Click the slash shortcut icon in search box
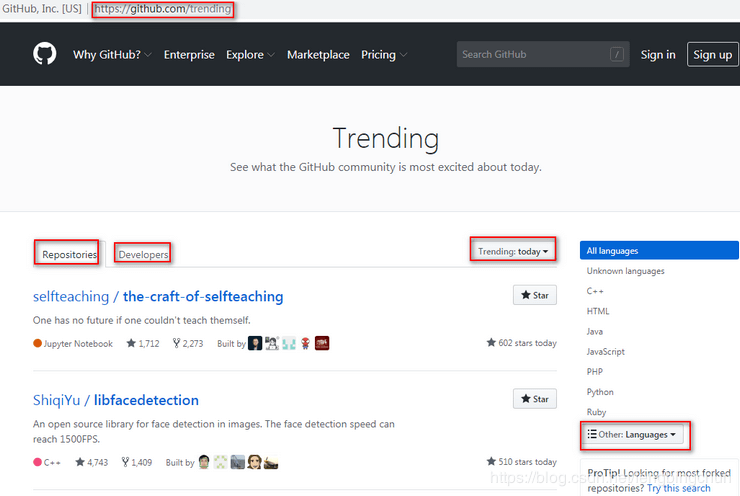Image resolution: width=740 pixels, height=496 pixels. [617, 54]
